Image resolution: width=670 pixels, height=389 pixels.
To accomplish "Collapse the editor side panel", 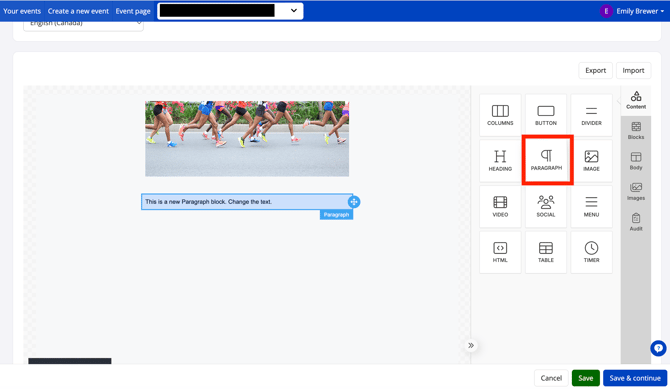I will point(471,345).
